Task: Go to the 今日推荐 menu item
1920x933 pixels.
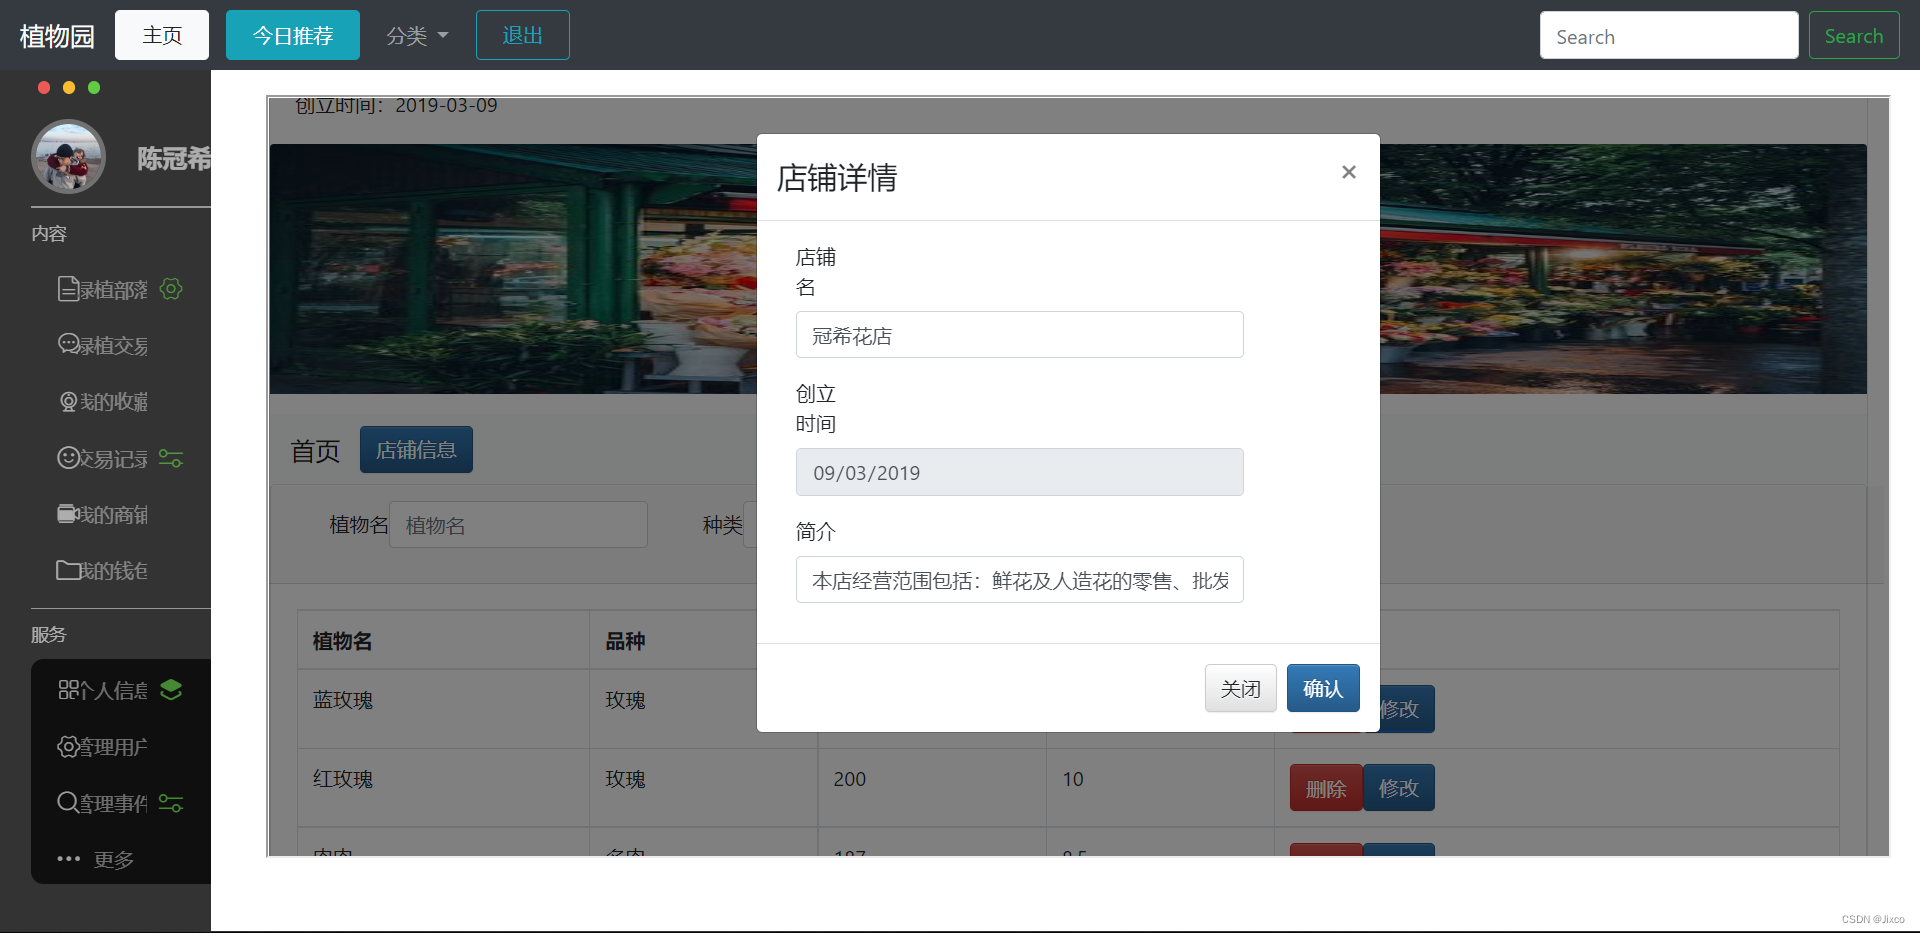Action: coord(292,35)
